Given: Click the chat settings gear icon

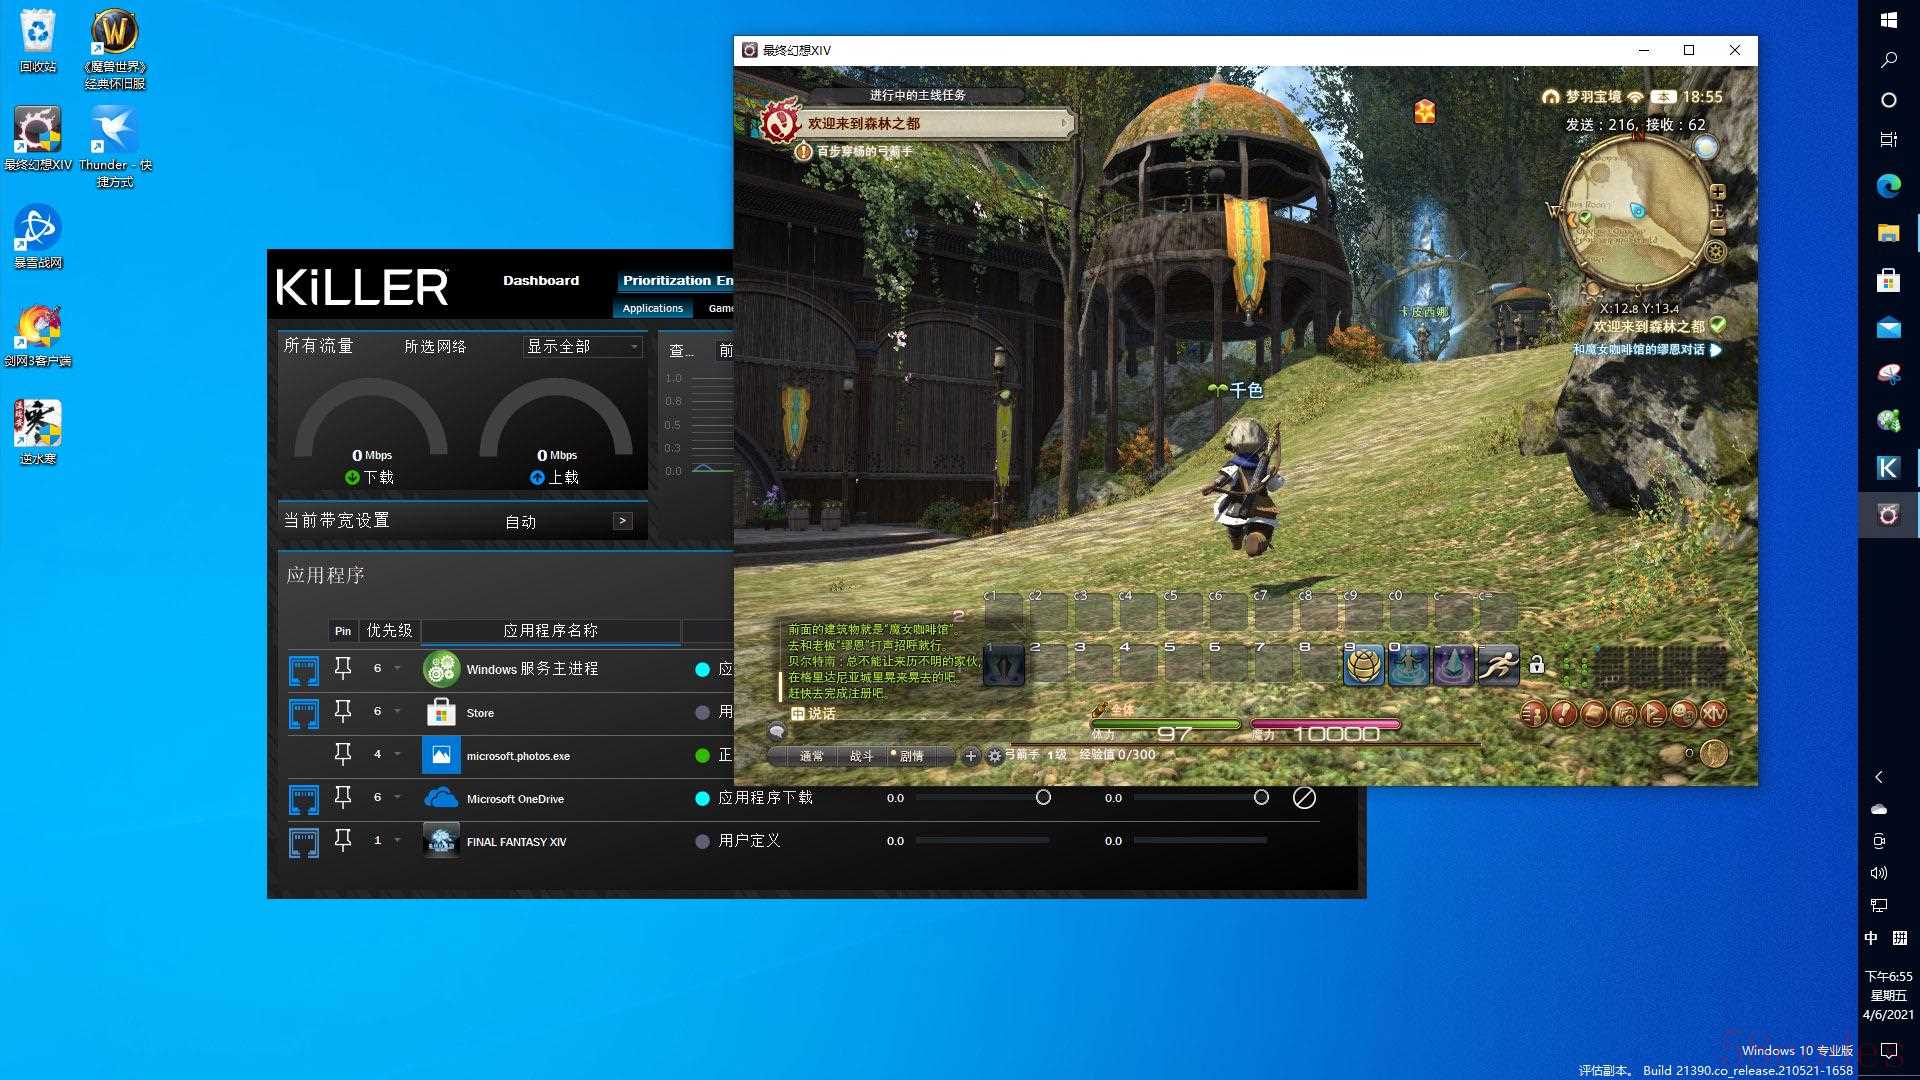Looking at the screenshot, I should (995, 756).
